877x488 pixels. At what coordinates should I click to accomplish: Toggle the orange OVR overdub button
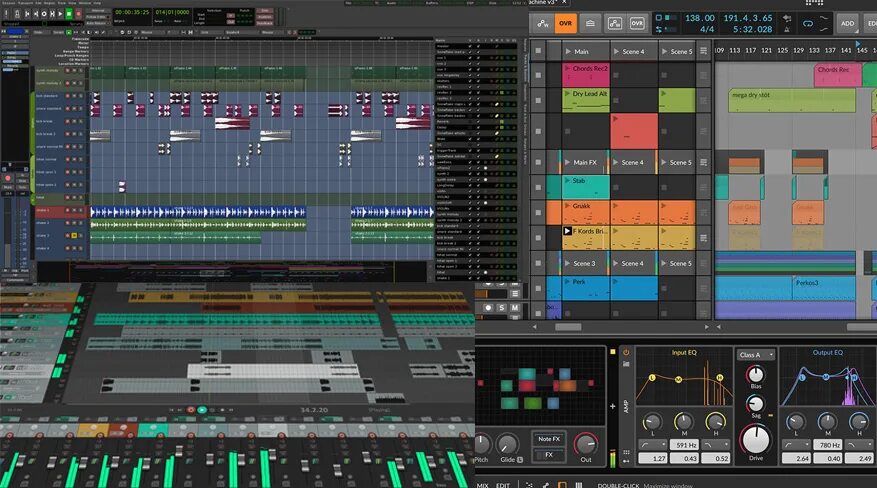click(x=565, y=23)
